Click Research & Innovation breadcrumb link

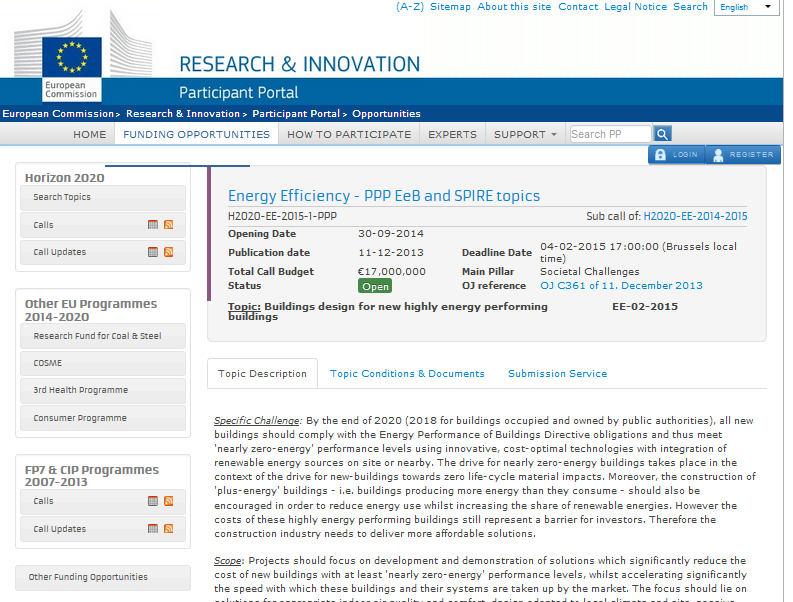click(x=183, y=113)
